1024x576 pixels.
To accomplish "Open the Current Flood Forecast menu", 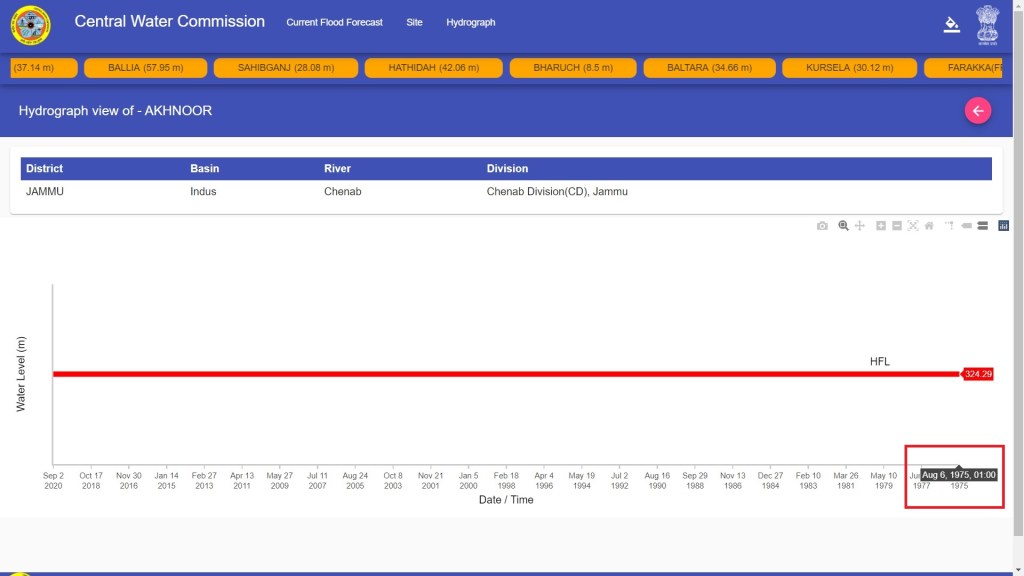I will pyautogui.click(x=334, y=22).
